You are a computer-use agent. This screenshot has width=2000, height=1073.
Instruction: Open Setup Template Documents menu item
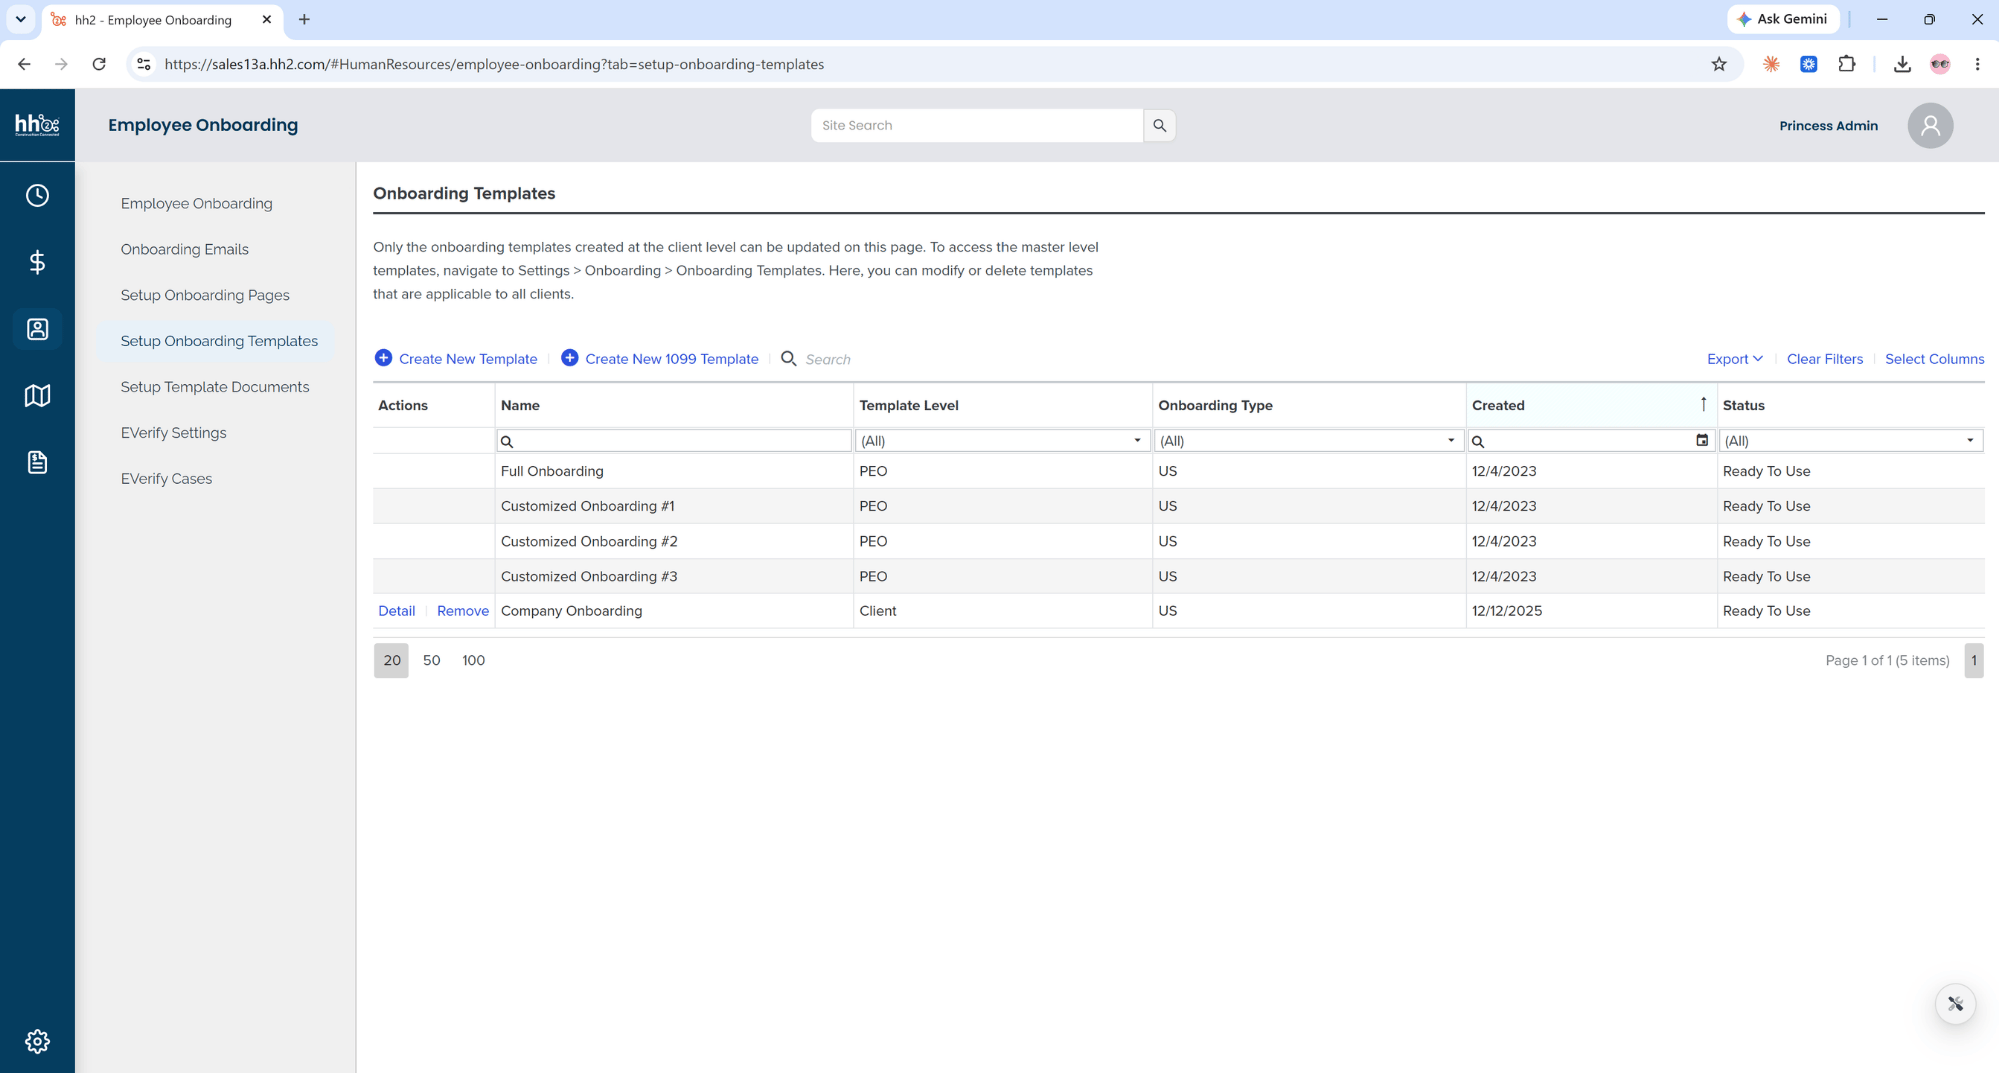point(215,387)
